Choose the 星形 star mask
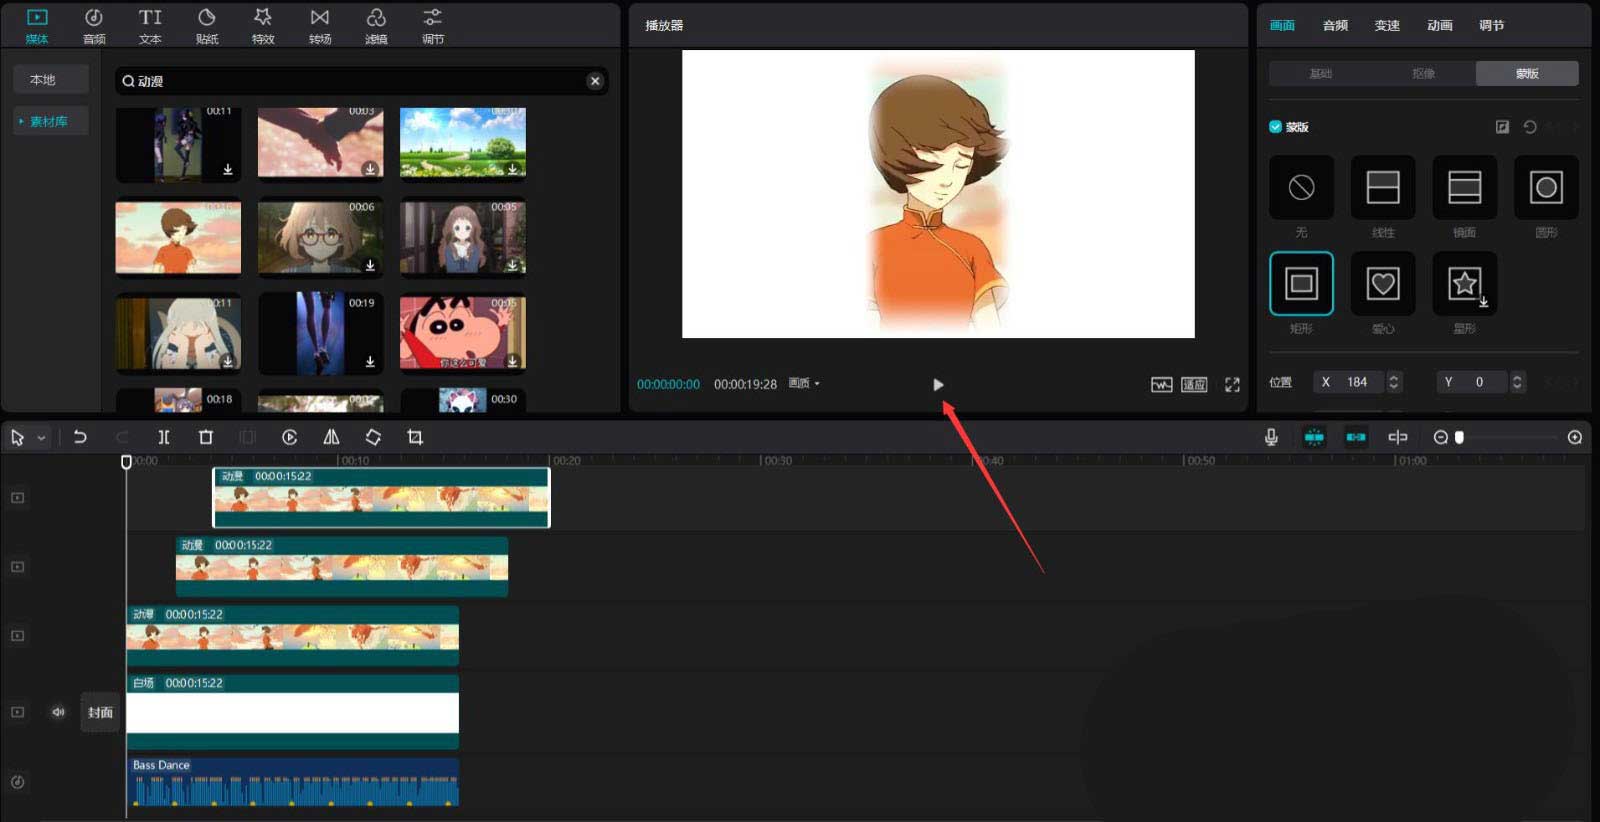The image size is (1600, 822). (x=1465, y=283)
